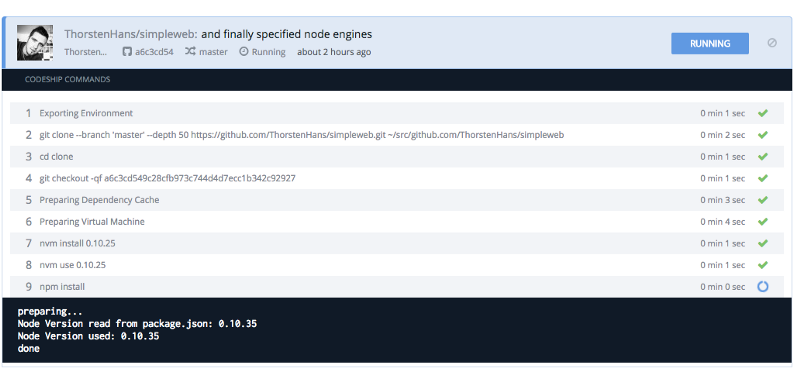Click the CODESHIP COMMANDS header
The image size is (800, 385).
67,80
